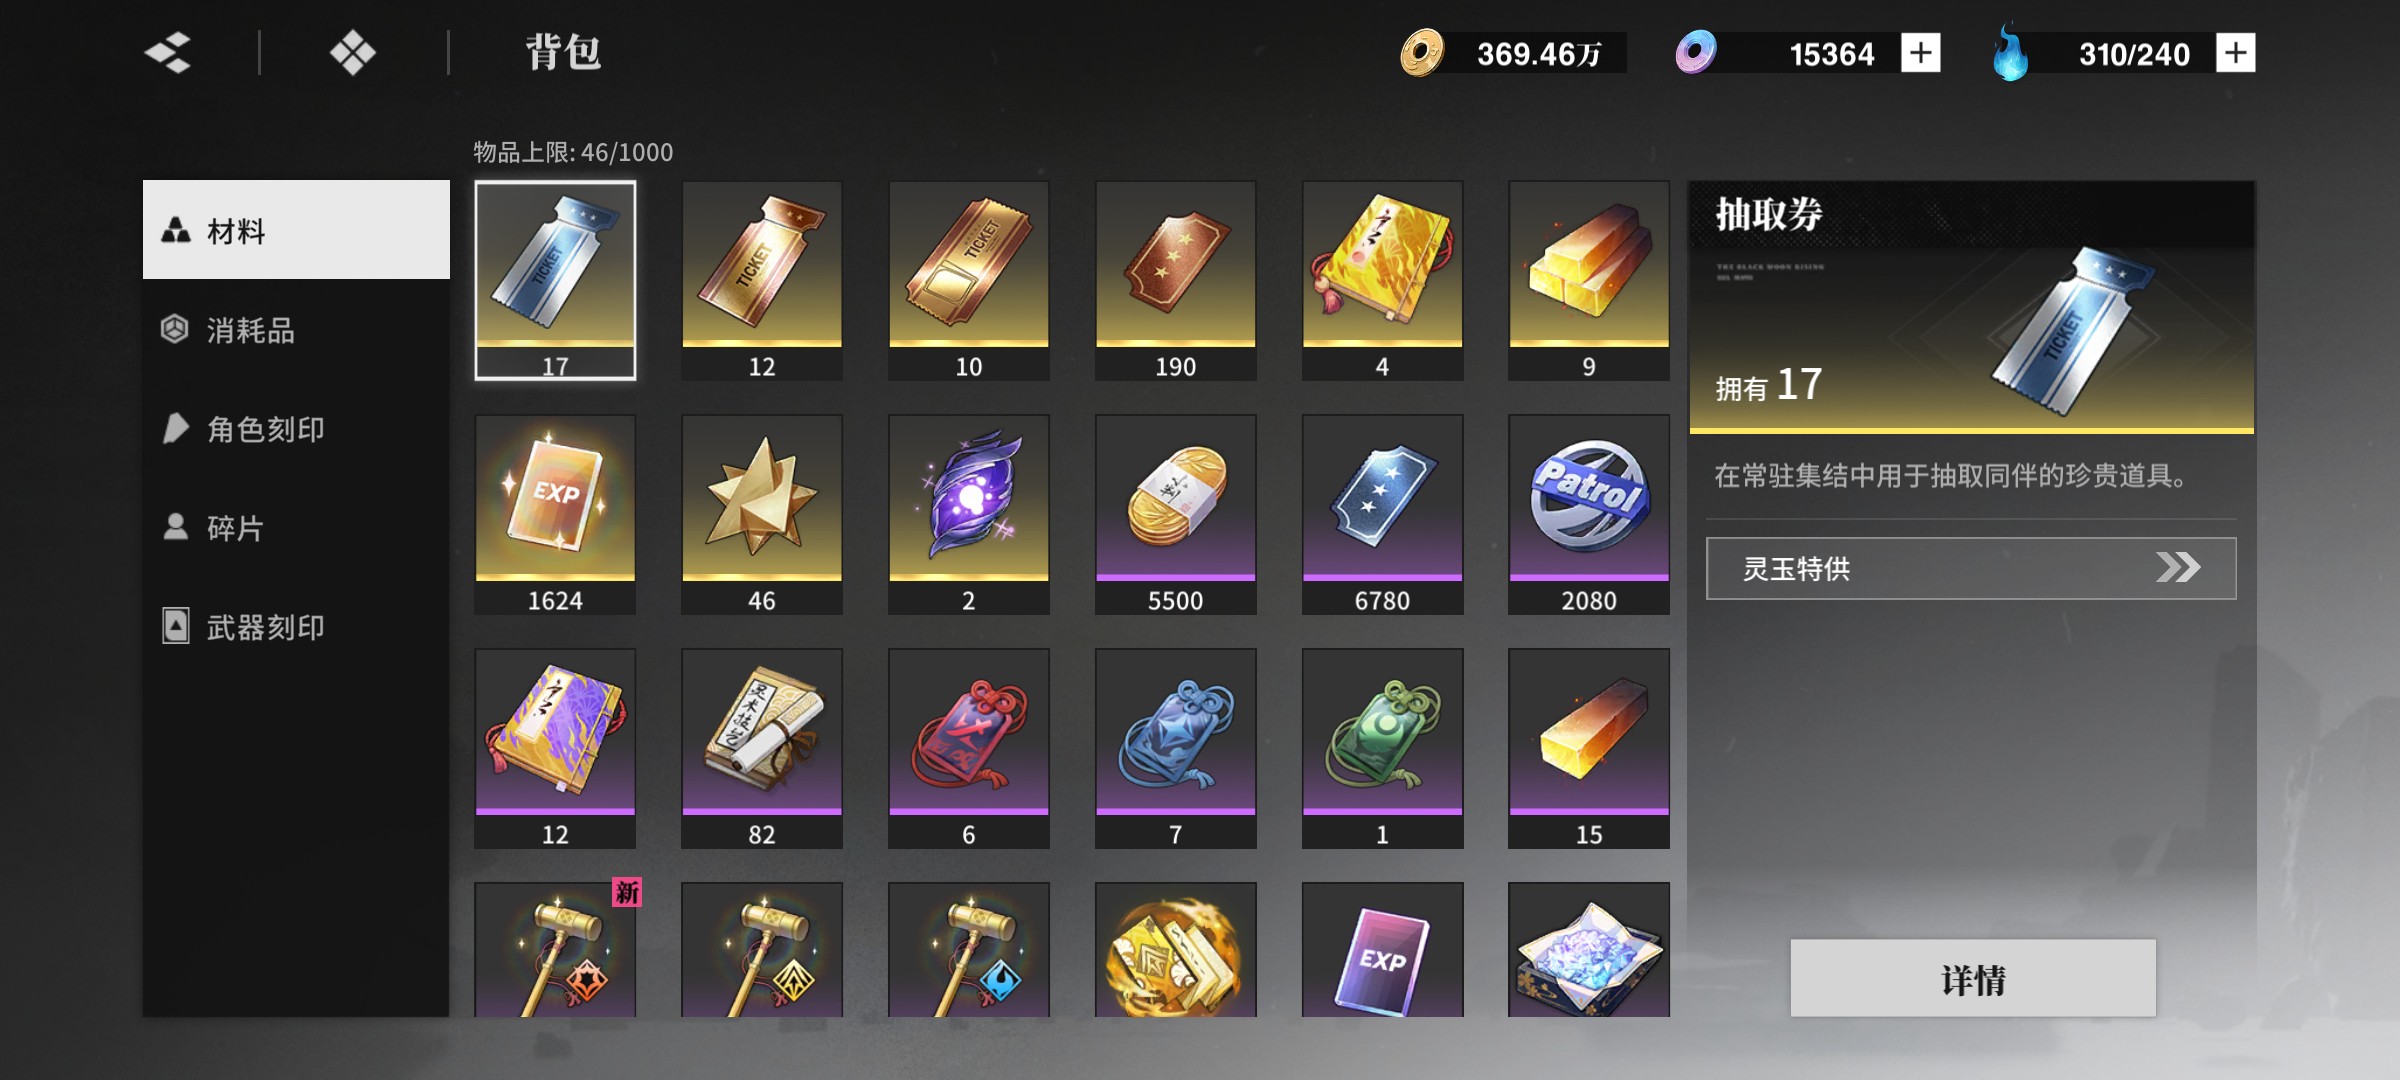Select the gold EXP card with count 1624
The height and width of the screenshot is (1080, 2400).
tap(555, 515)
